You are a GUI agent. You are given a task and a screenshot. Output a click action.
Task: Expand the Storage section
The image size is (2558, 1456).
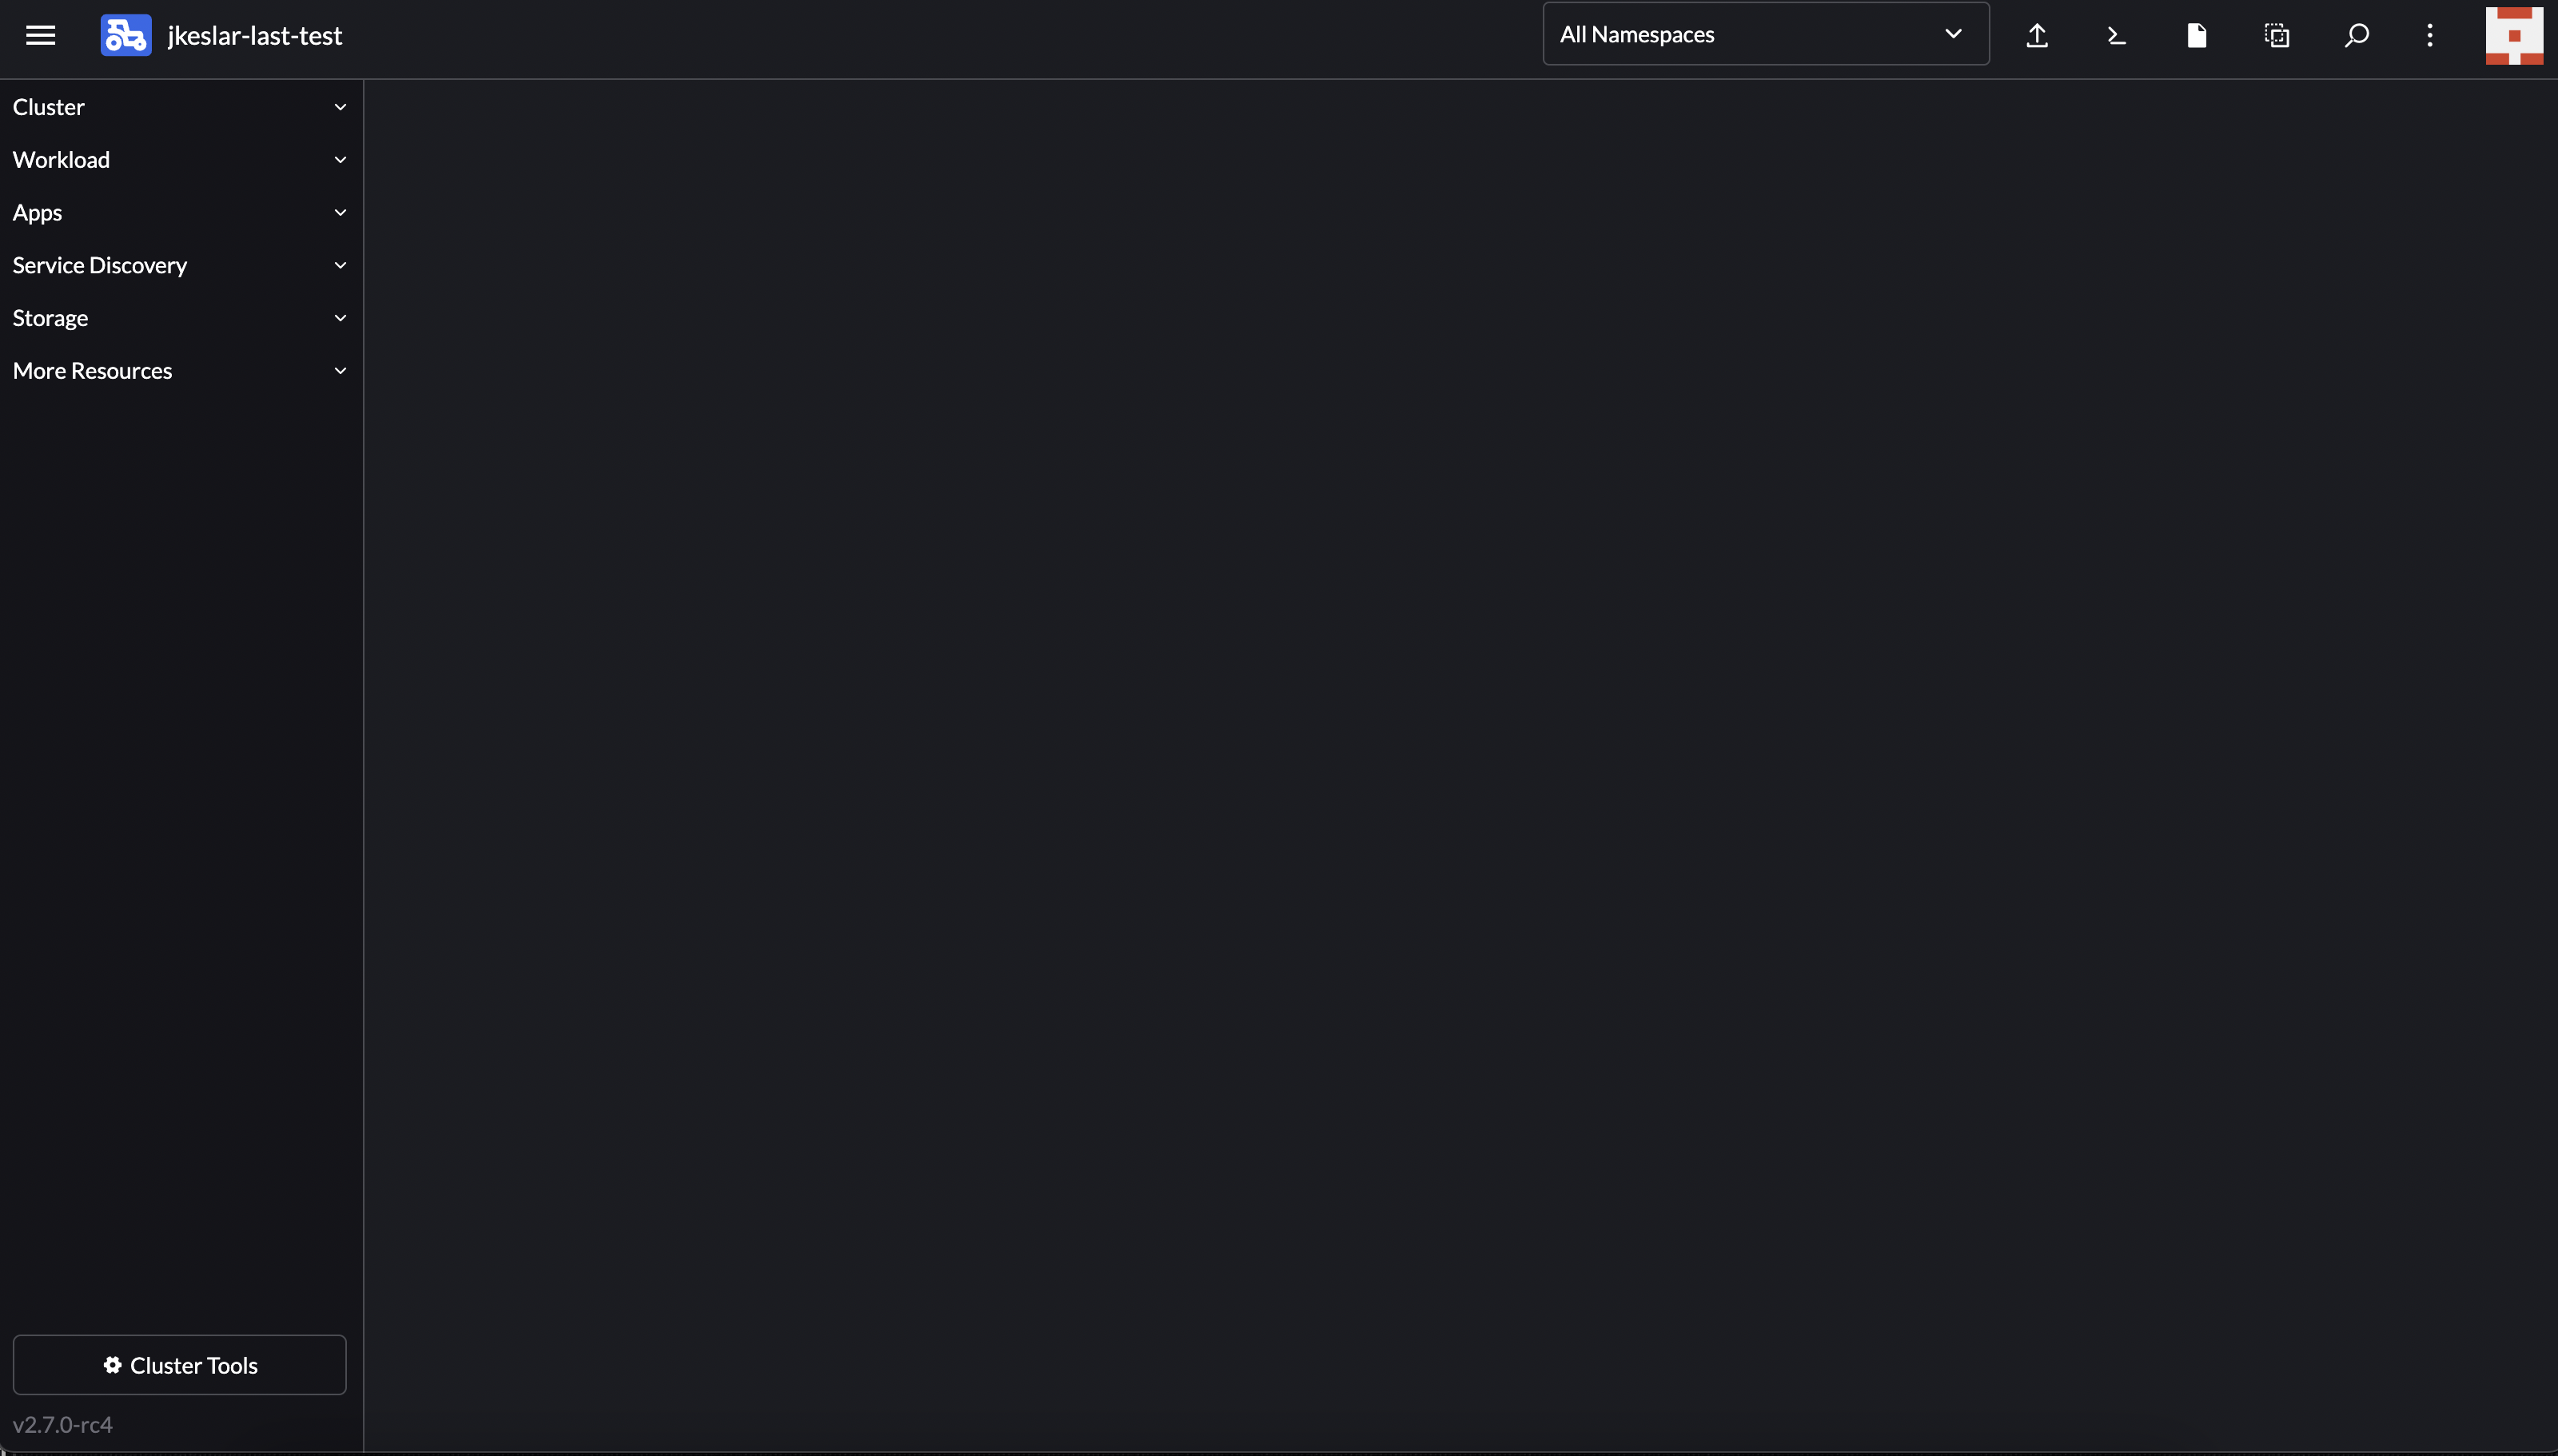pyautogui.click(x=180, y=317)
